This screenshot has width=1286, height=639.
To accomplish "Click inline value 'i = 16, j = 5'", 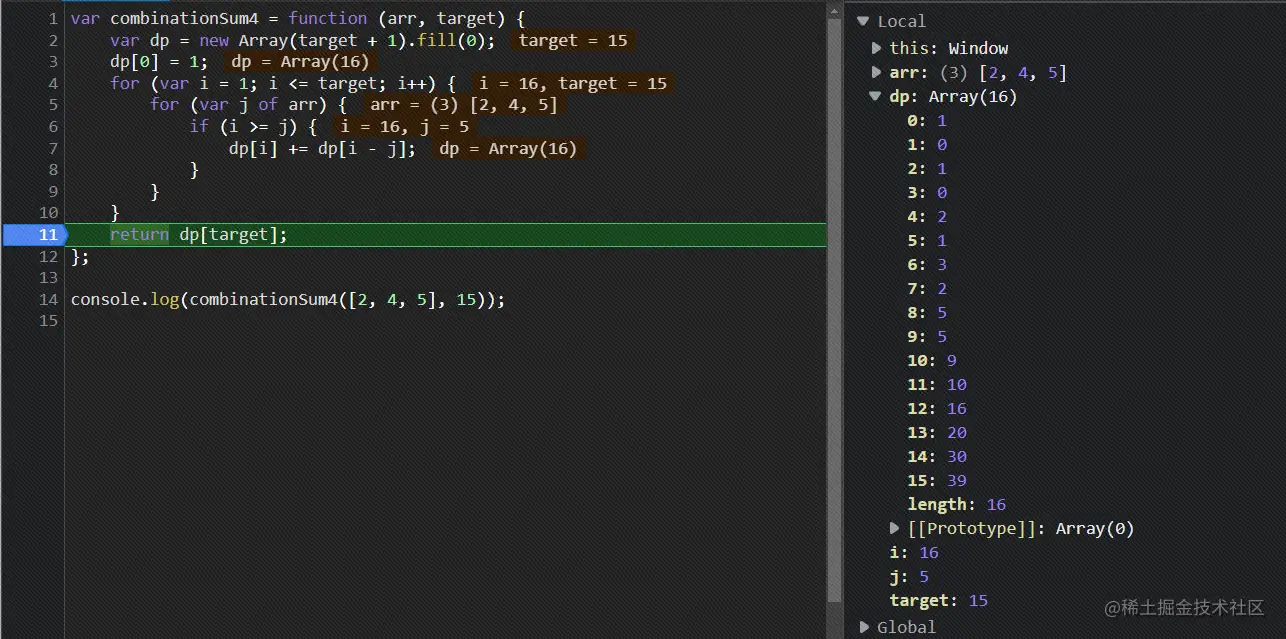I will tap(404, 127).
